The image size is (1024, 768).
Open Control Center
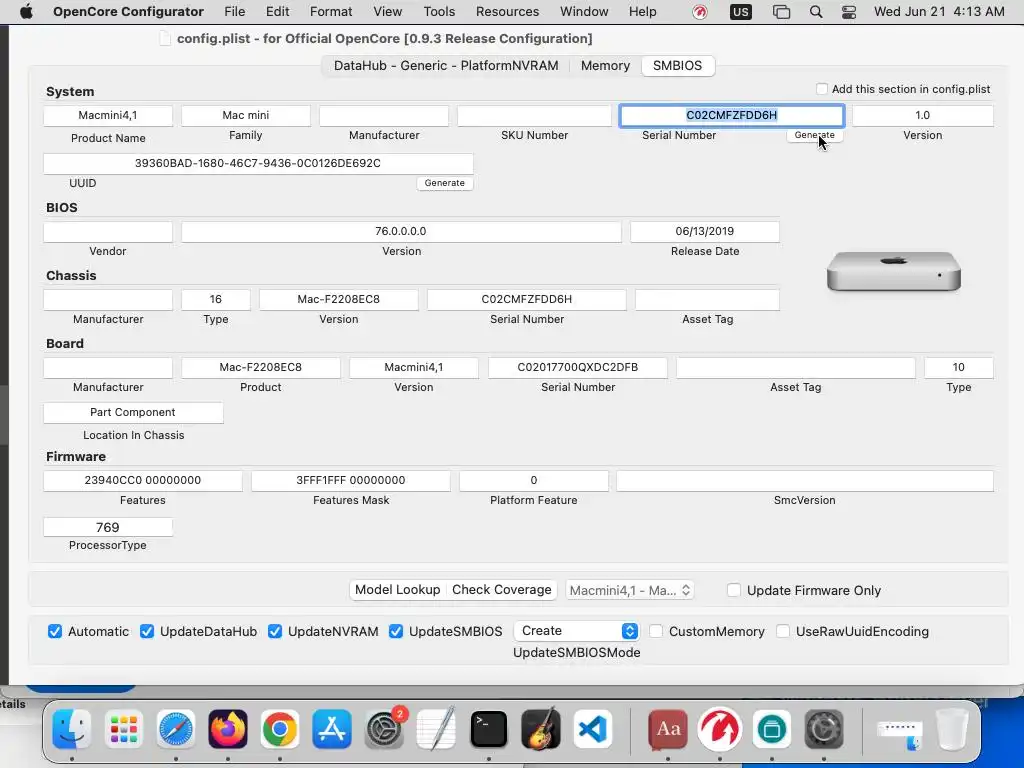point(848,12)
